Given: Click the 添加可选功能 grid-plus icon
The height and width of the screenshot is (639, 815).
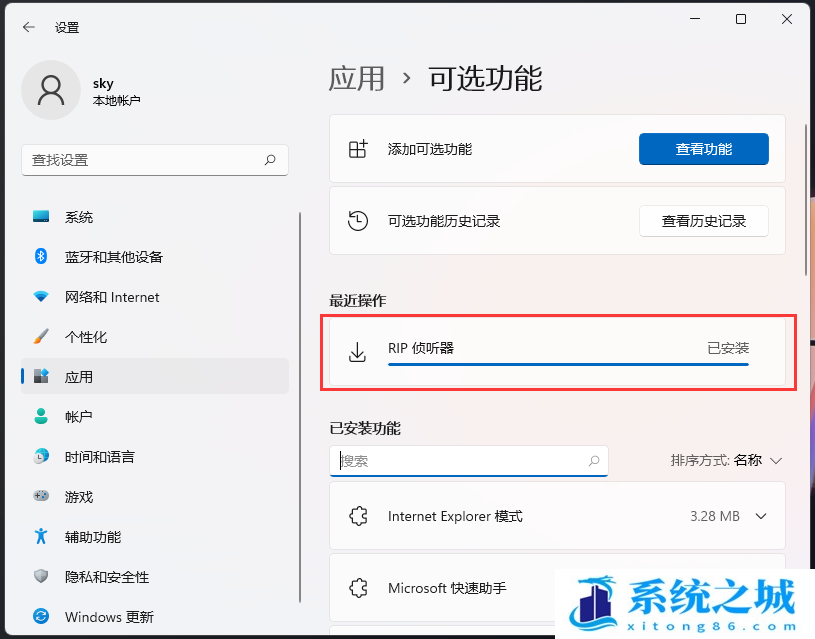Looking at the screenshot, I should click(x=358, y=149).
